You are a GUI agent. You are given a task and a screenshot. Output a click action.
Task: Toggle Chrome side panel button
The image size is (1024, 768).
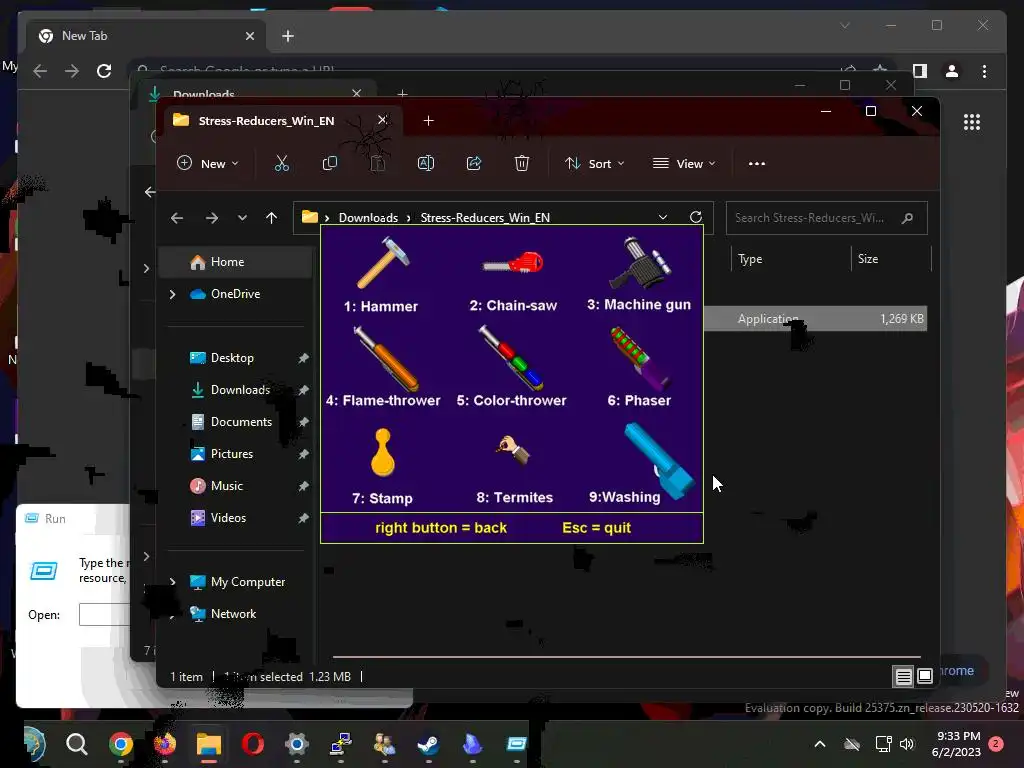[x=920, y=71]
